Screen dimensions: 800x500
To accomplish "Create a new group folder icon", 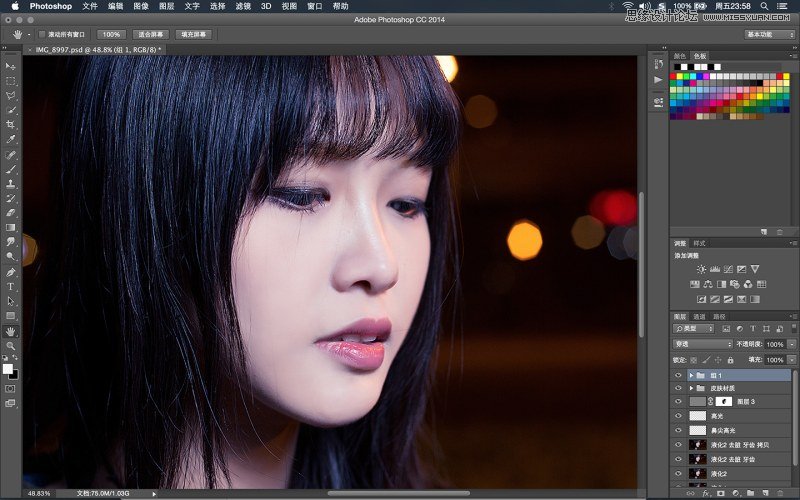I will [x=751, y=493].
